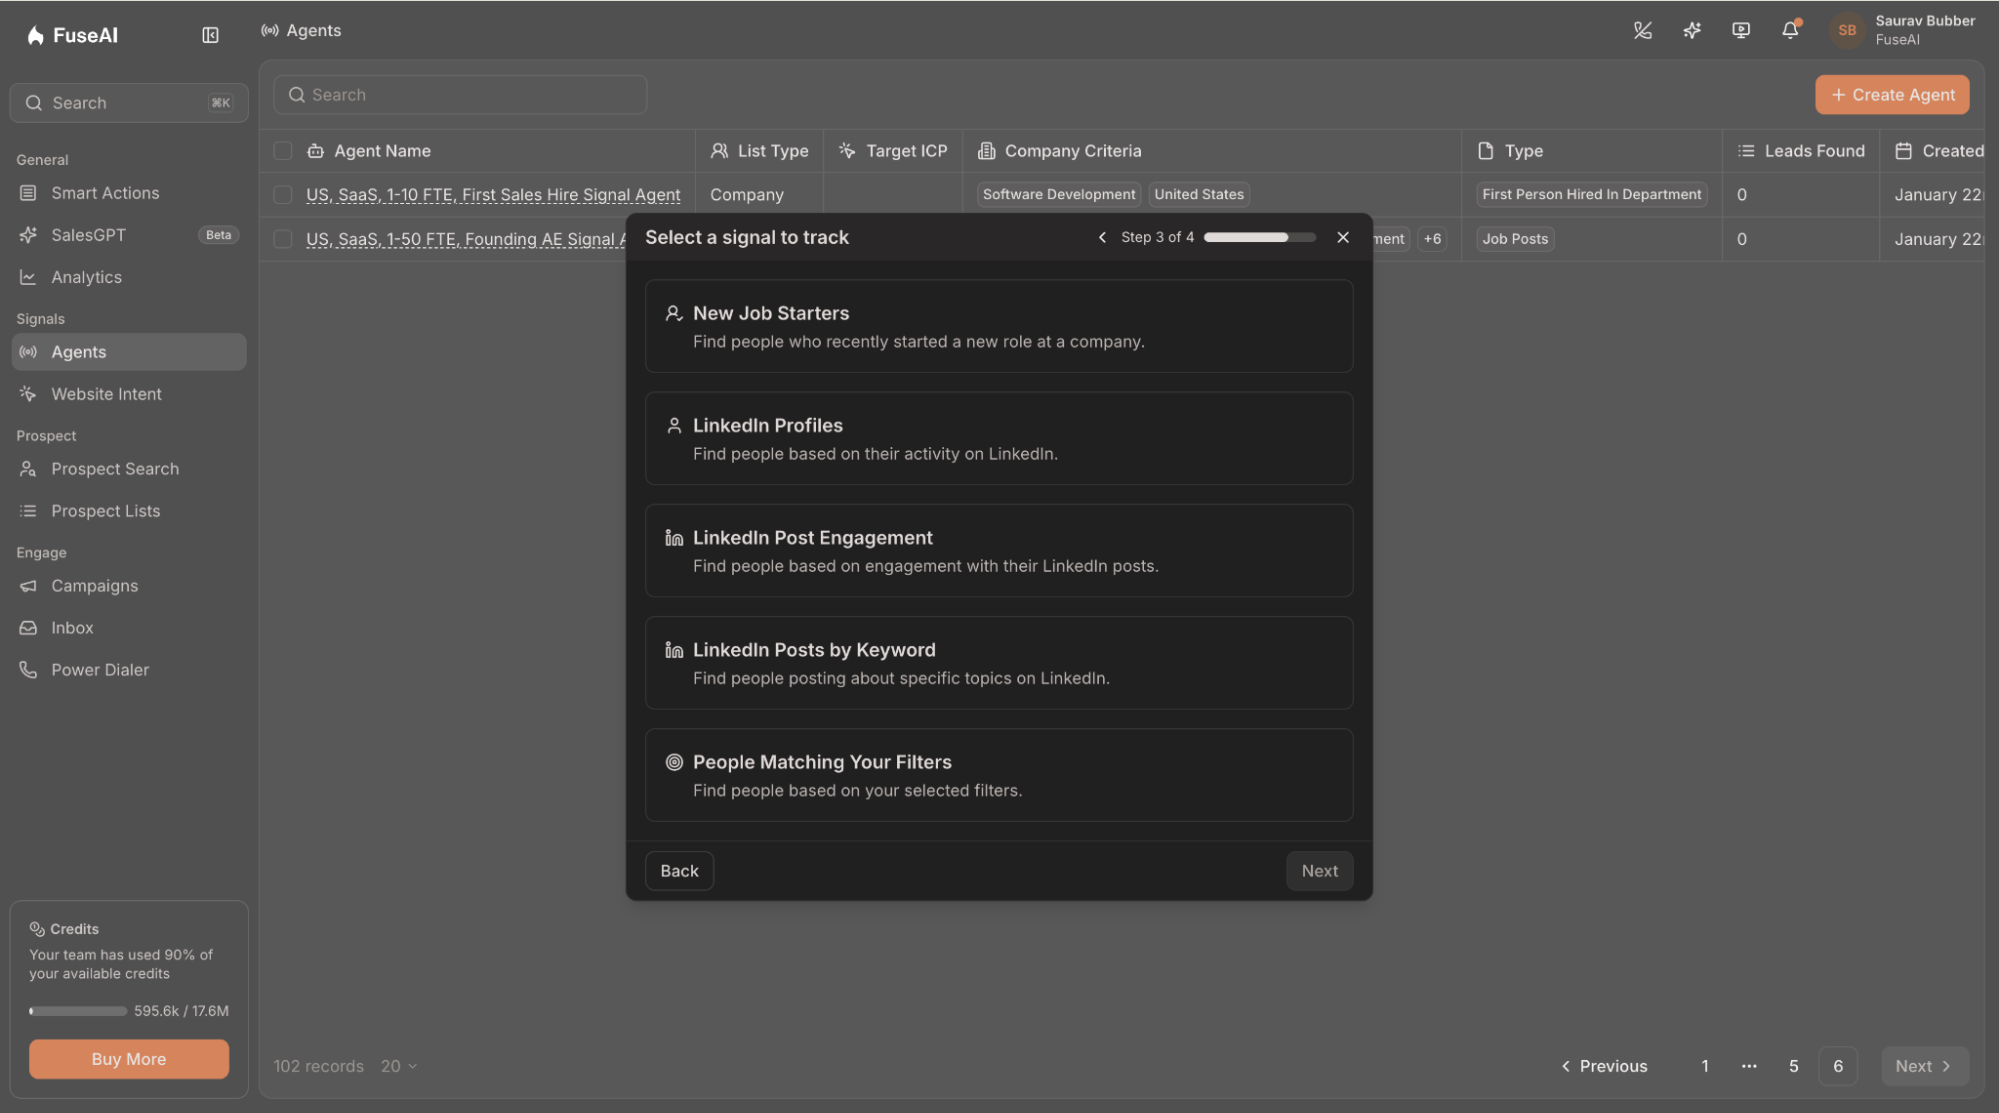This screenshot has width=1999, height=1113.
Task: Select People Matching Your Filters signal
Action: tap(999, 775)
